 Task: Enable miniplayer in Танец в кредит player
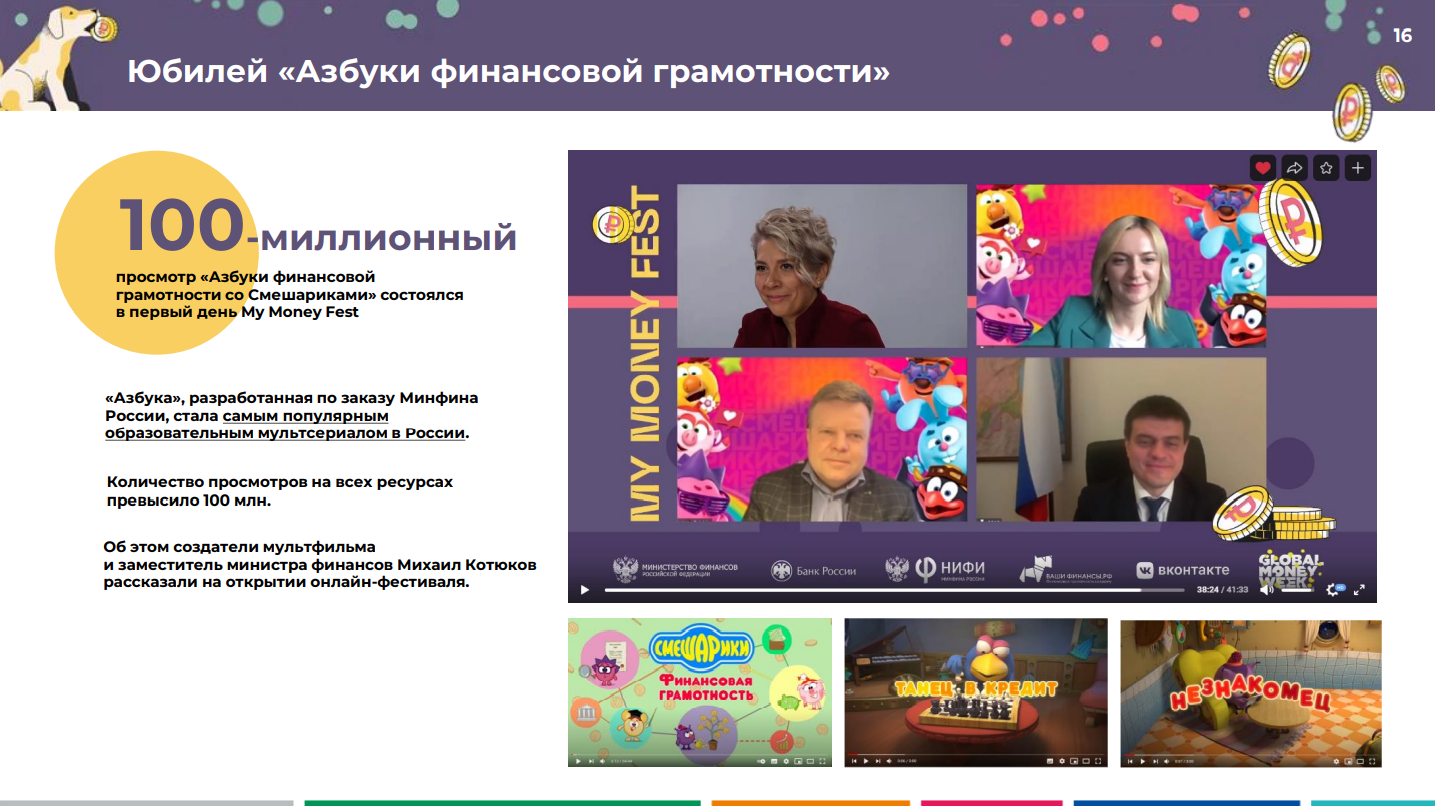pos(1074,761)
